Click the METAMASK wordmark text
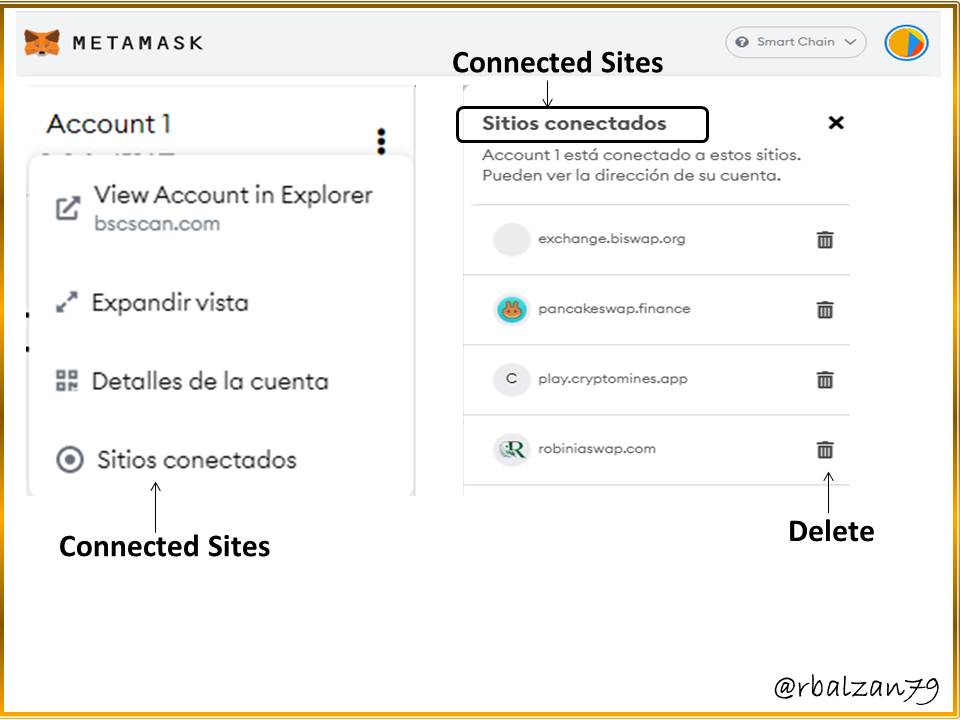 138,43
